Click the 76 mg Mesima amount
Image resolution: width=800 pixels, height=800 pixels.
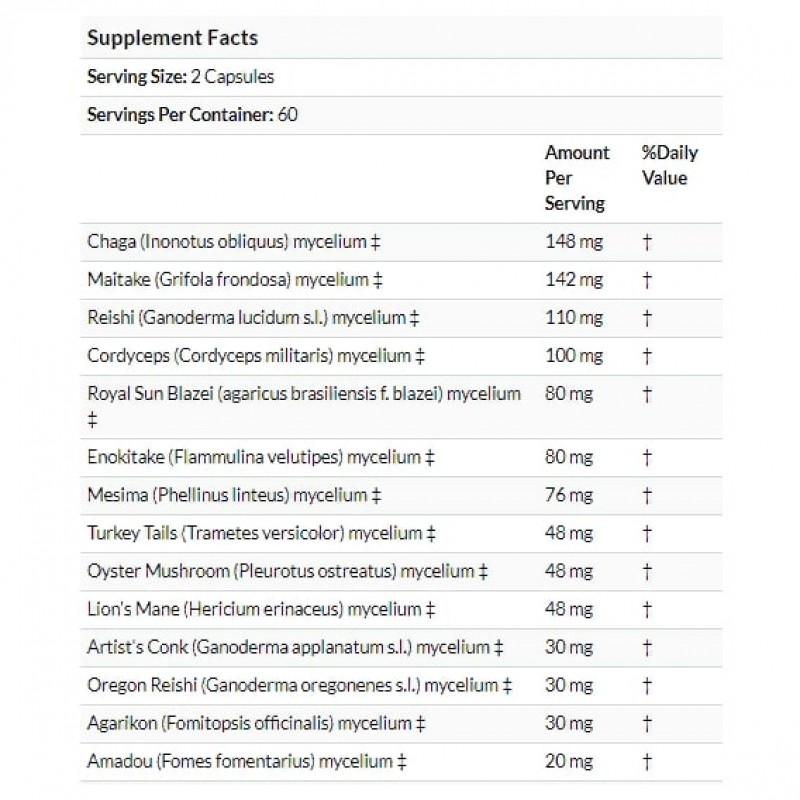(569, 495)
